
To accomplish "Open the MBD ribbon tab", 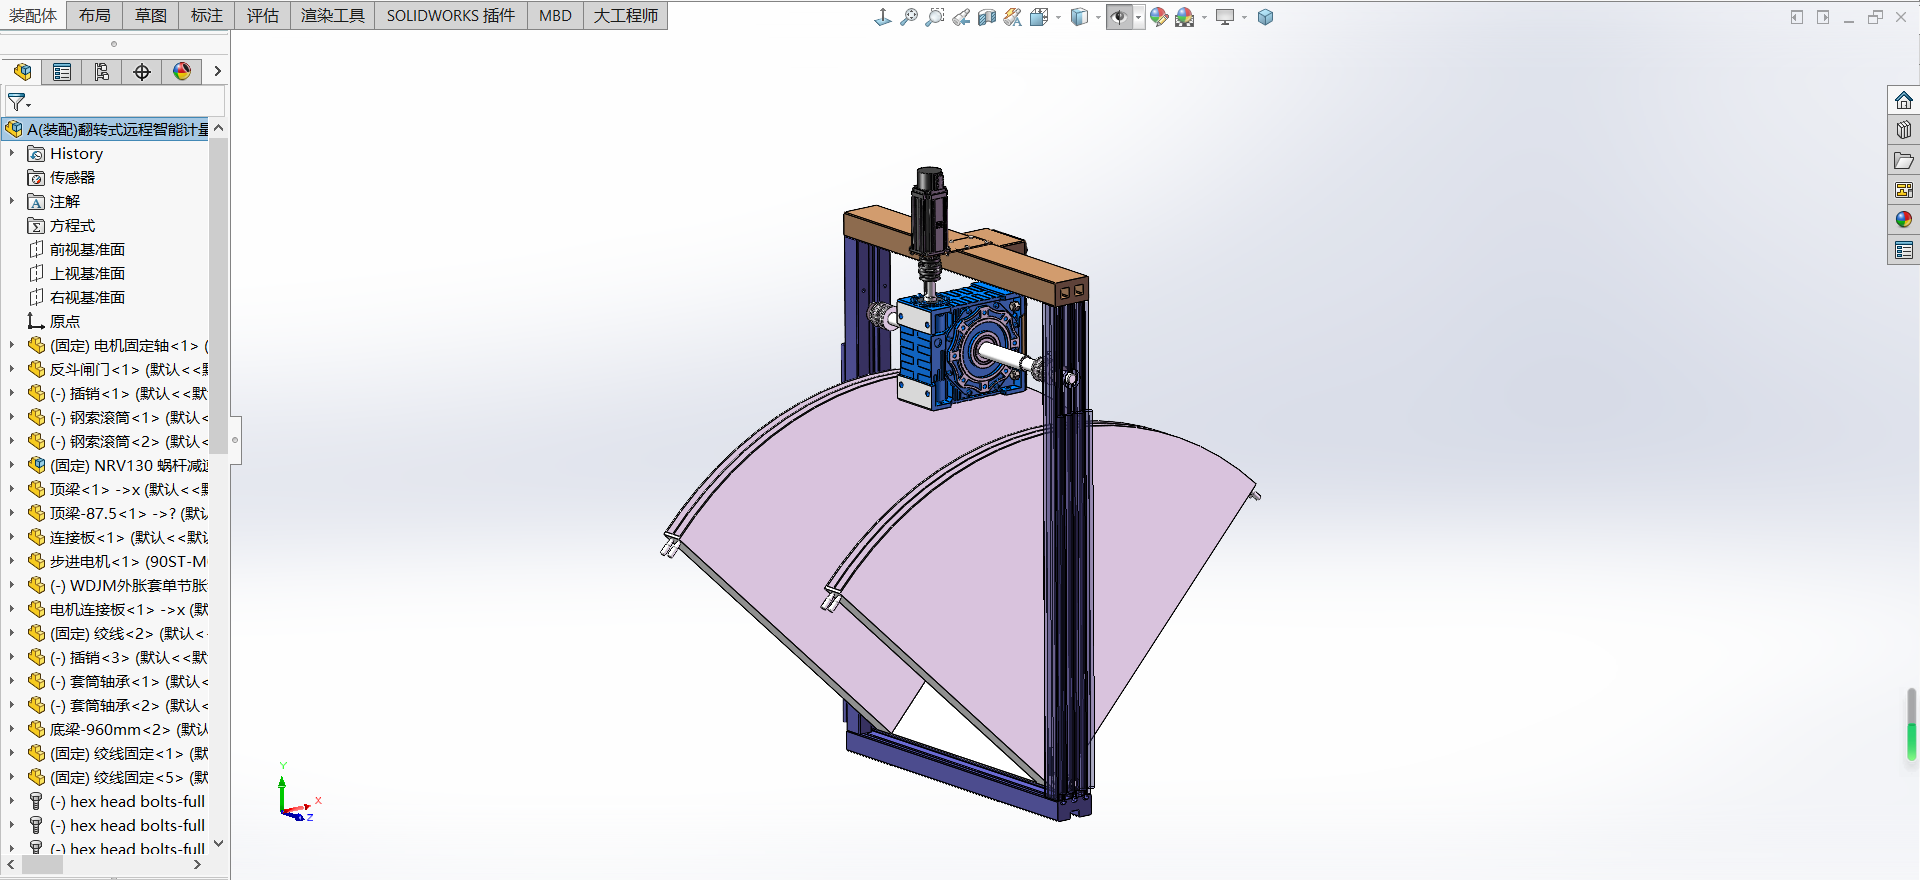I will [x=555, y=15].
